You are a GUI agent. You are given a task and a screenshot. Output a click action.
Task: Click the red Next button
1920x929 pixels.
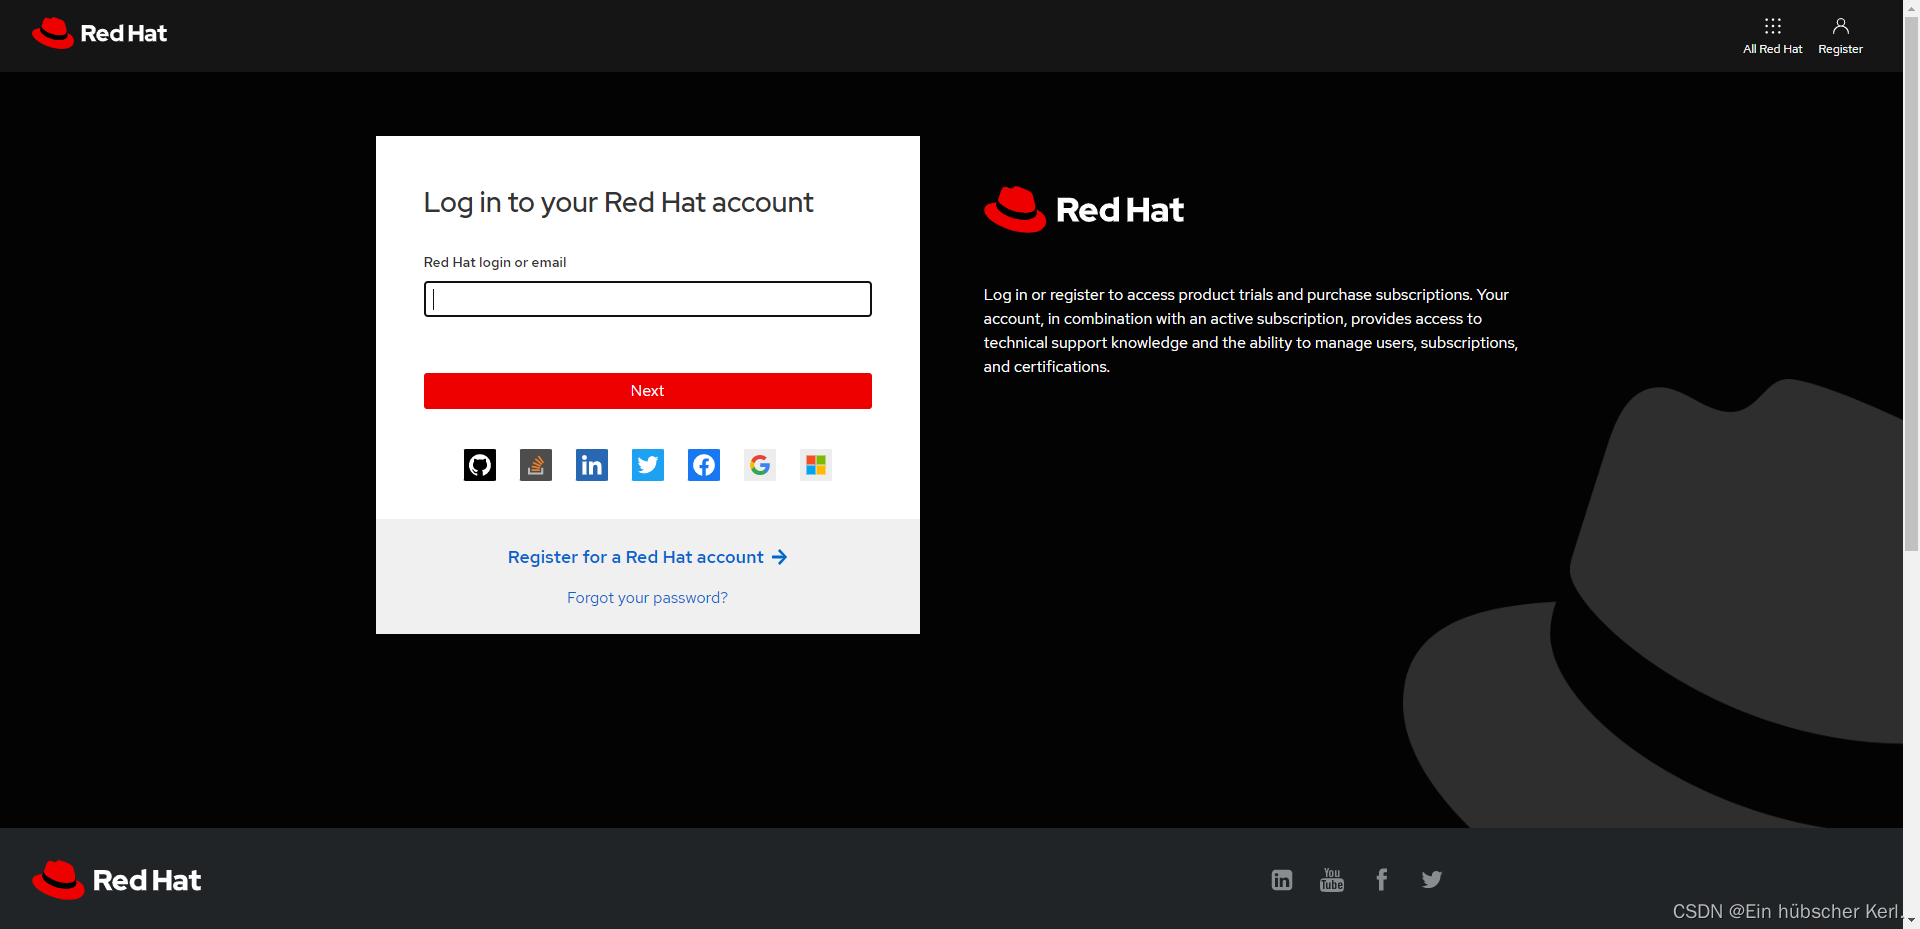click(x=648, y=391)
